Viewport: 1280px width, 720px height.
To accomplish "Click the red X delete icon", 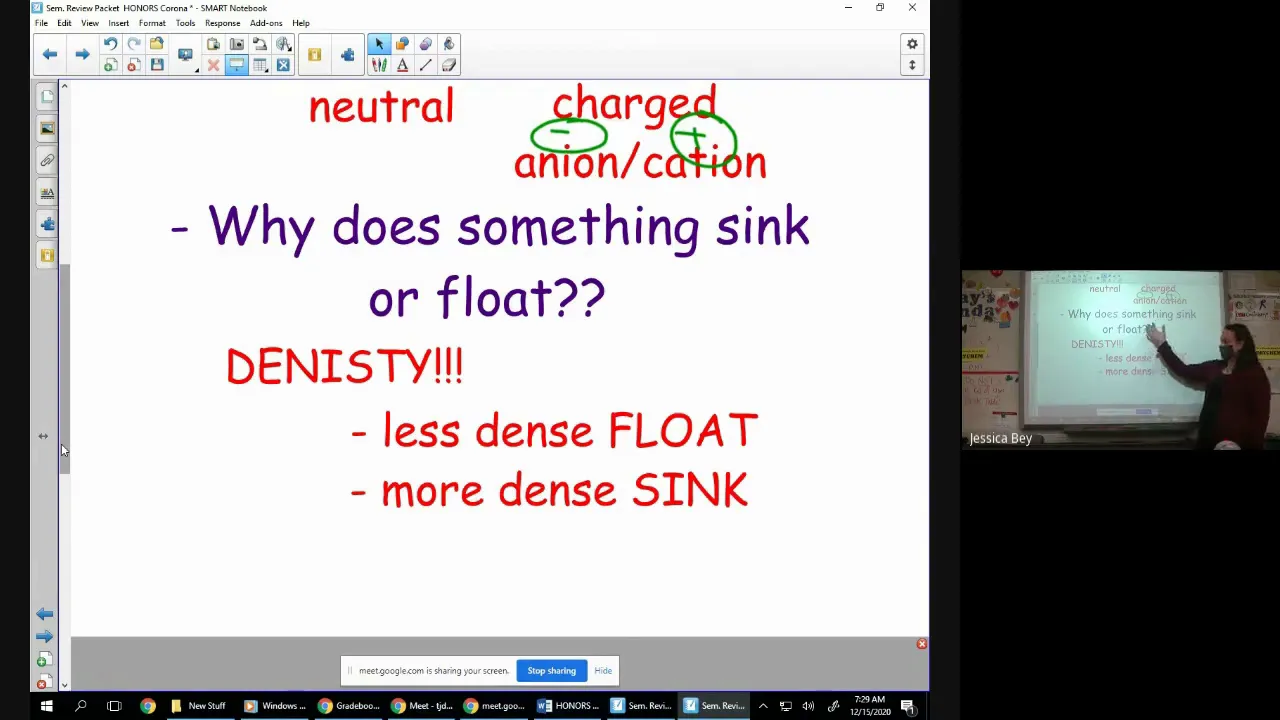I will (x=213, y=65).
